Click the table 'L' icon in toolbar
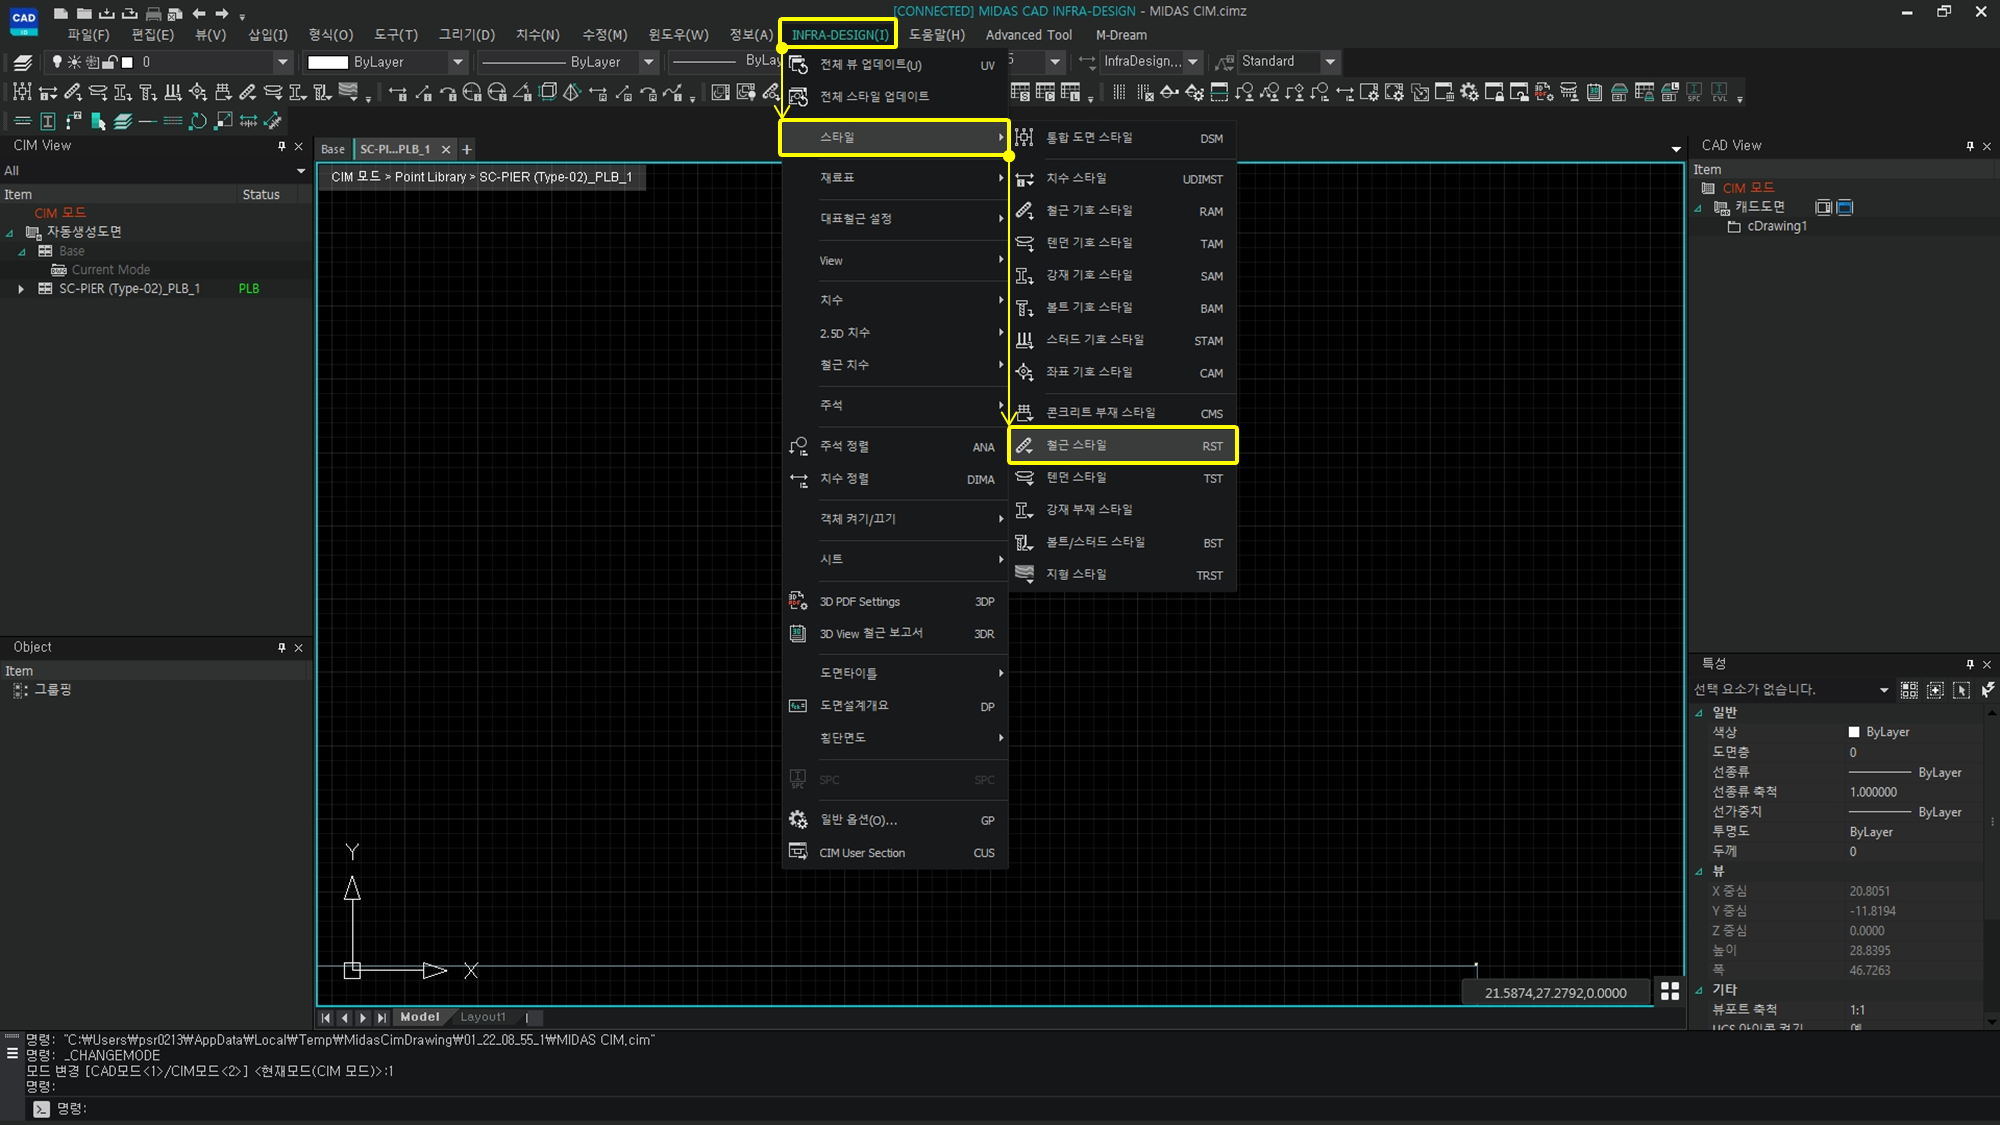2000x1125 pixels. coord(1070,92)
